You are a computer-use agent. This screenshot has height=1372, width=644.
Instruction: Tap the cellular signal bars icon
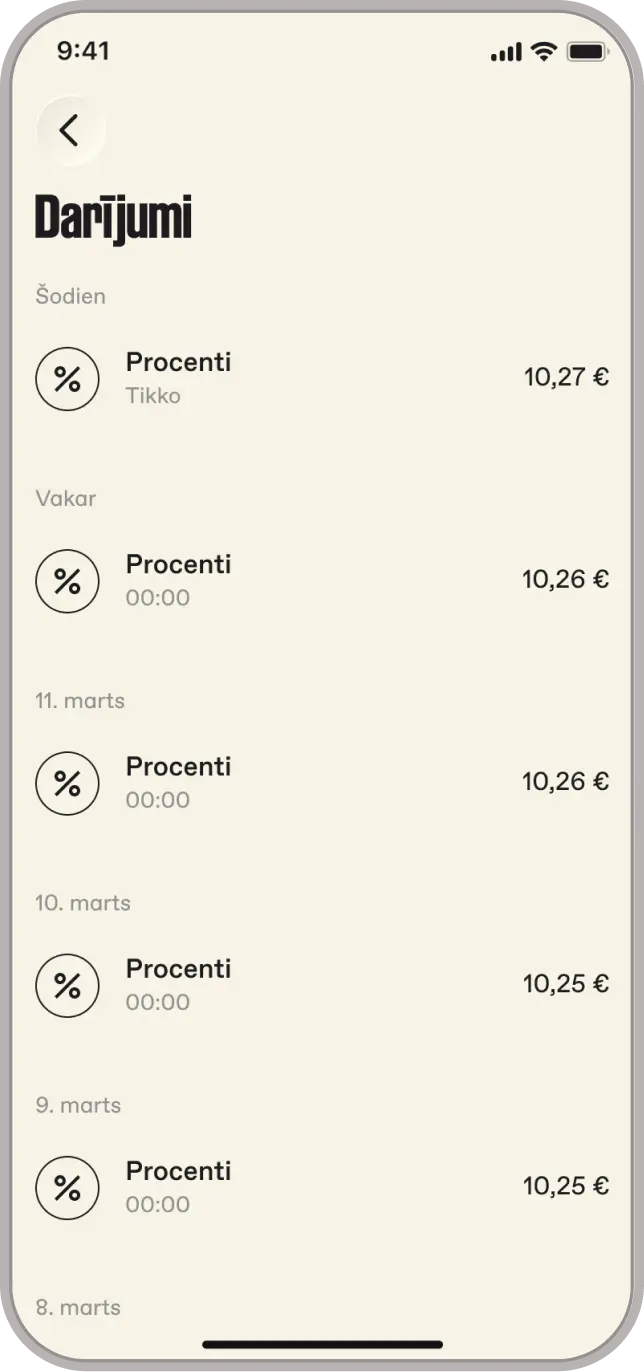[x=507, y=52]
